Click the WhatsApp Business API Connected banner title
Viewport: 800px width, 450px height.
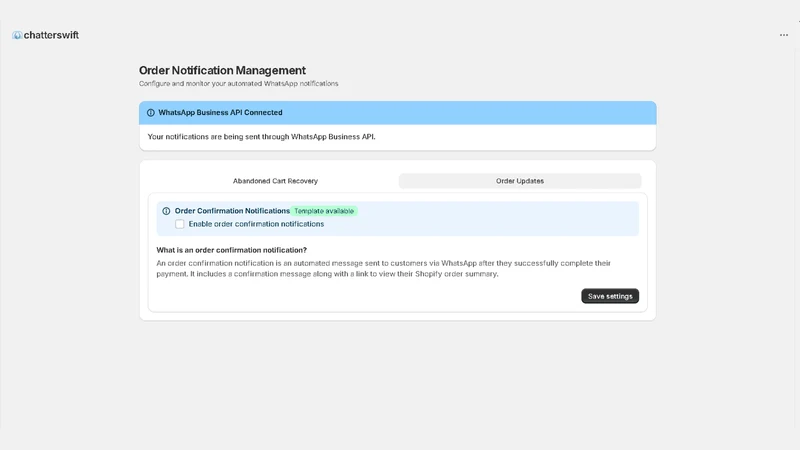[220, 113]
